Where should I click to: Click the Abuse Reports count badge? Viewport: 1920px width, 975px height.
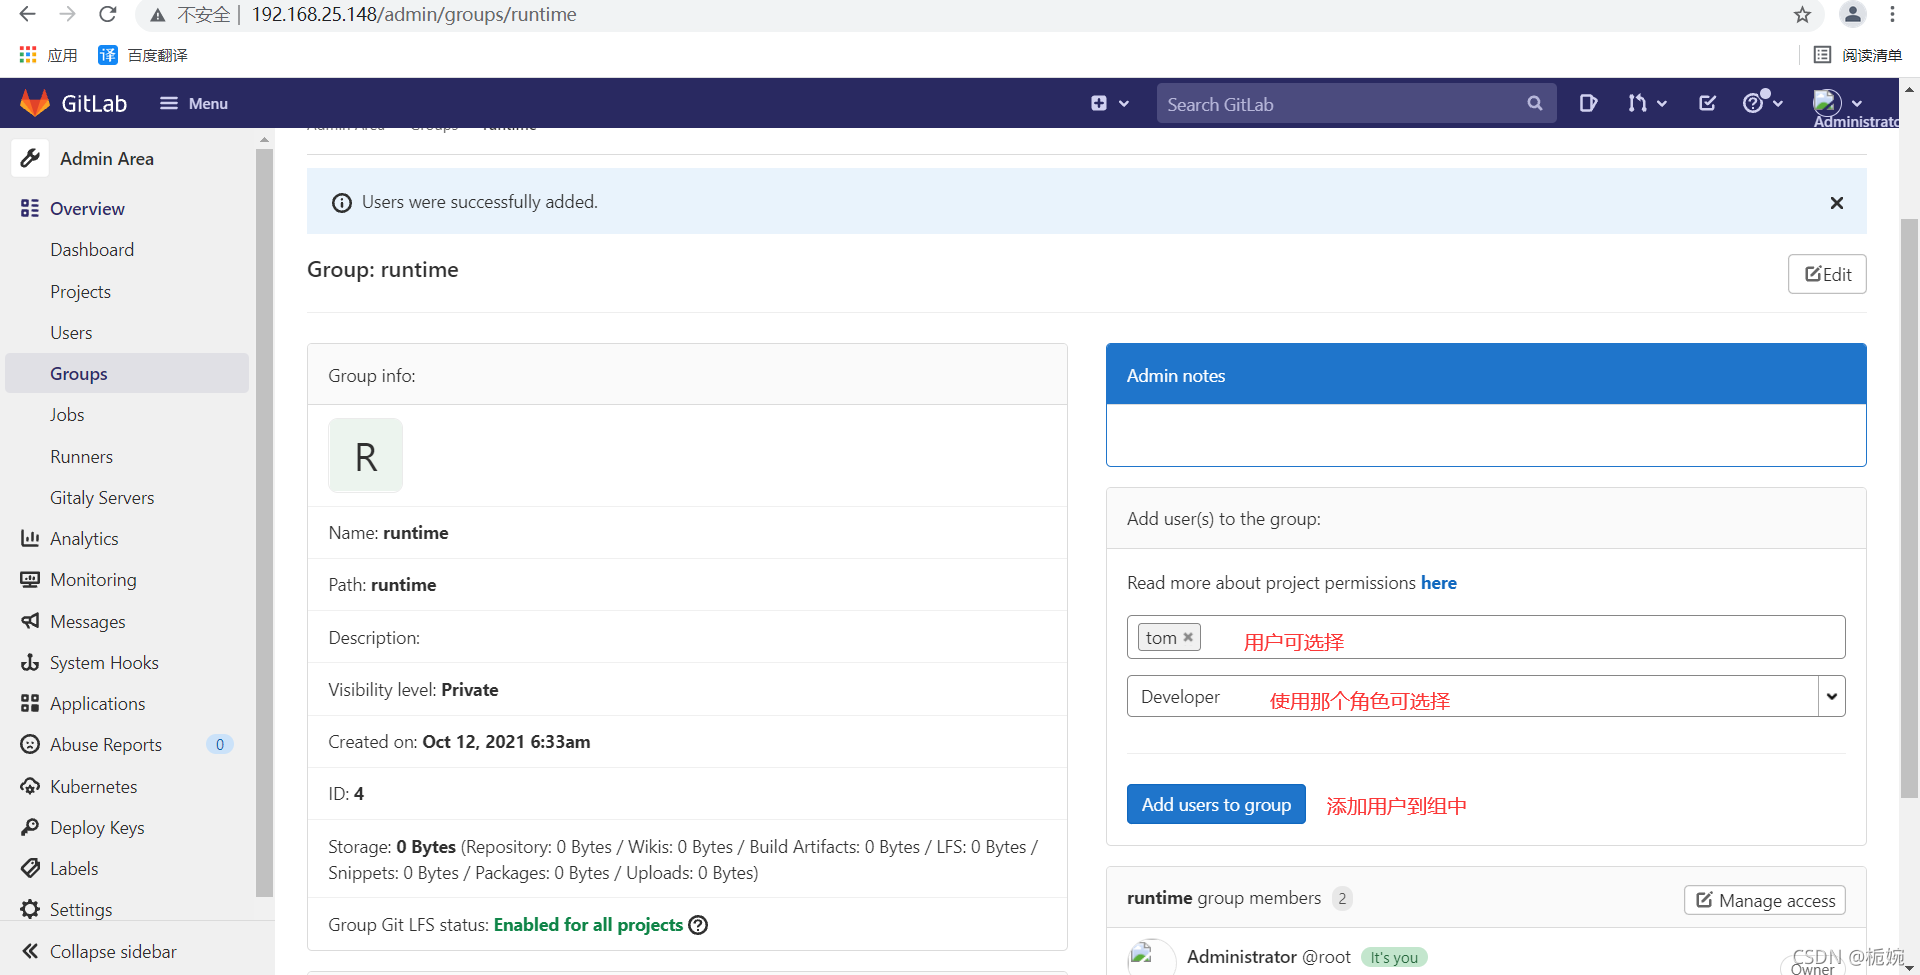pos(220,744)
